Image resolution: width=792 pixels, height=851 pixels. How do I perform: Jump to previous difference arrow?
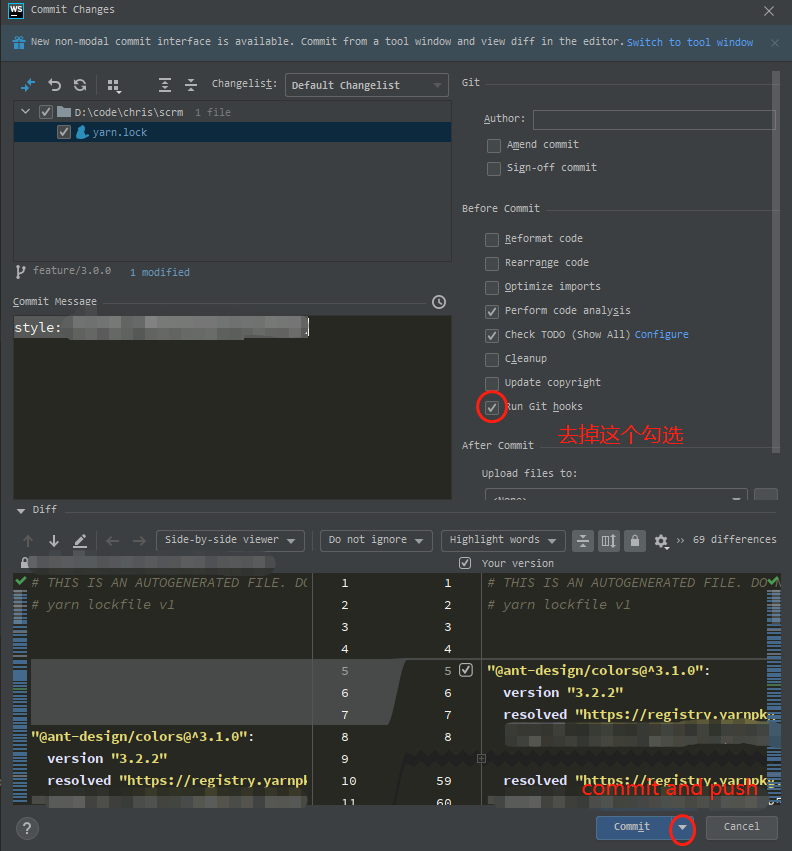pos(28,541)
